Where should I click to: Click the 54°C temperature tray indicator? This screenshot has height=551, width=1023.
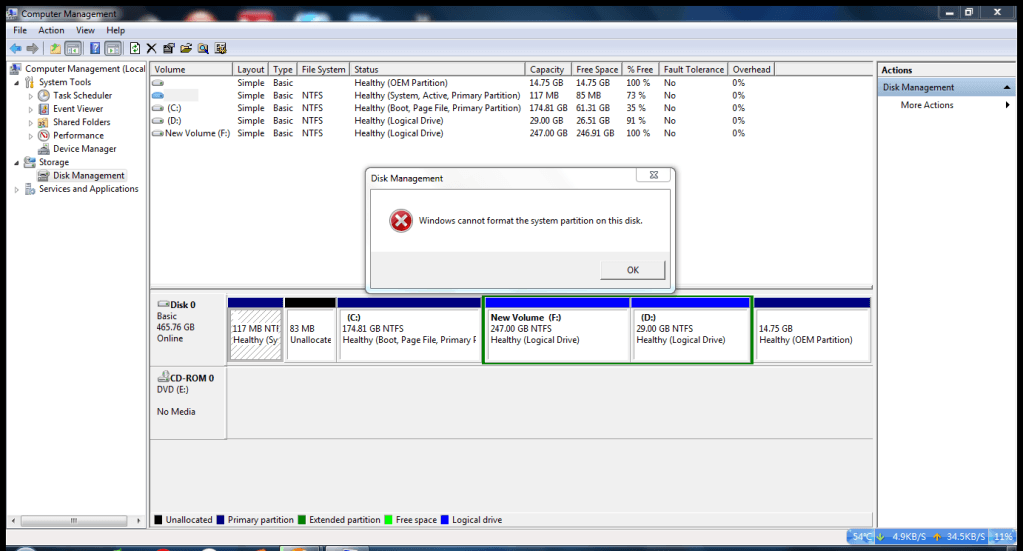(862, 537)
